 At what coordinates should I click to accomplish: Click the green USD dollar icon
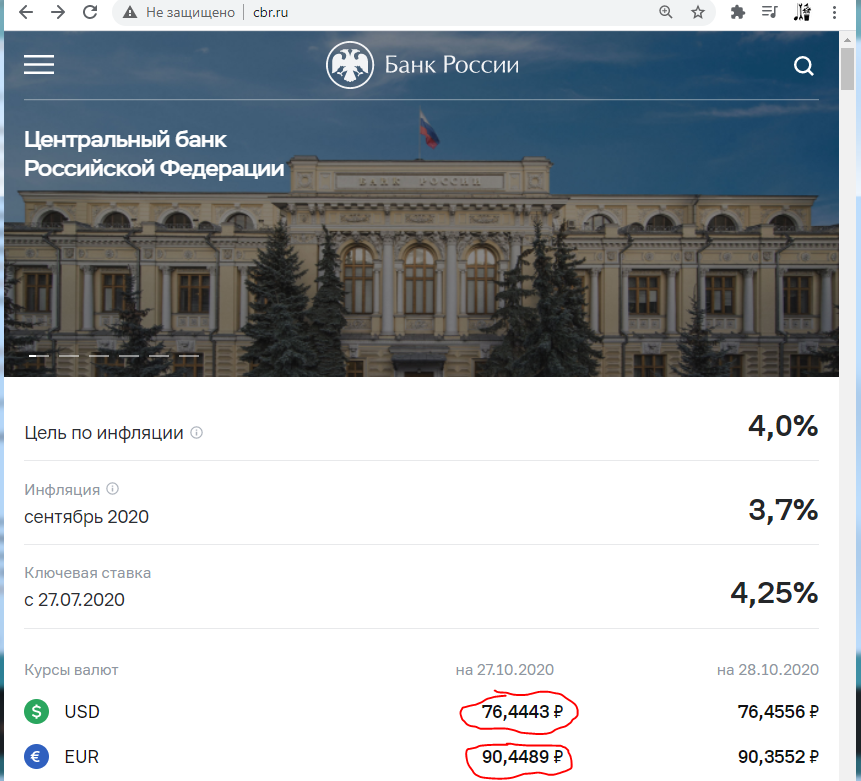pos(36,712)
